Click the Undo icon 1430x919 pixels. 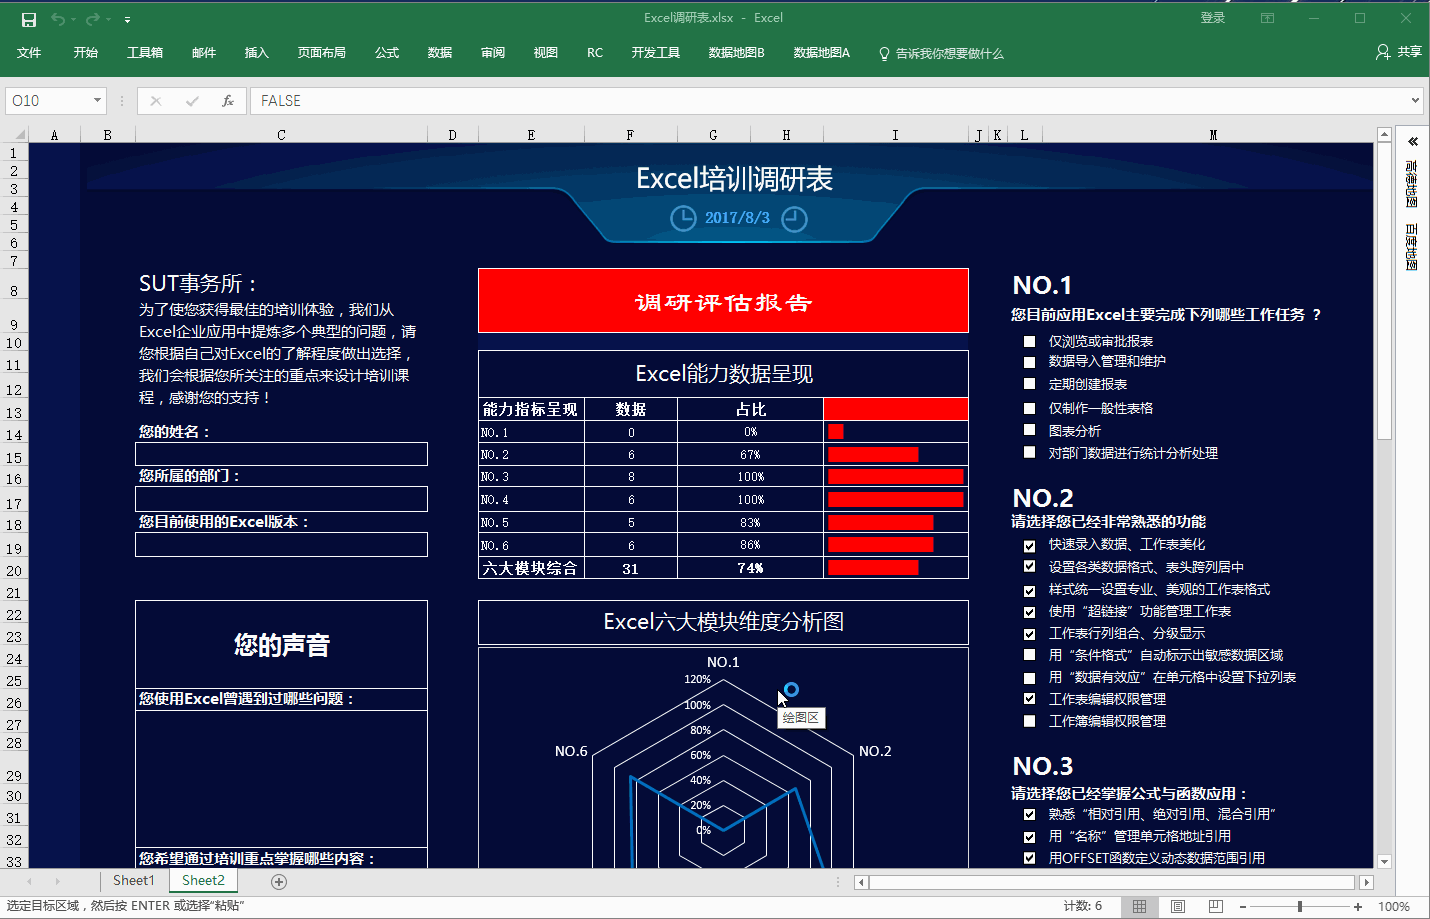point(60,18)
